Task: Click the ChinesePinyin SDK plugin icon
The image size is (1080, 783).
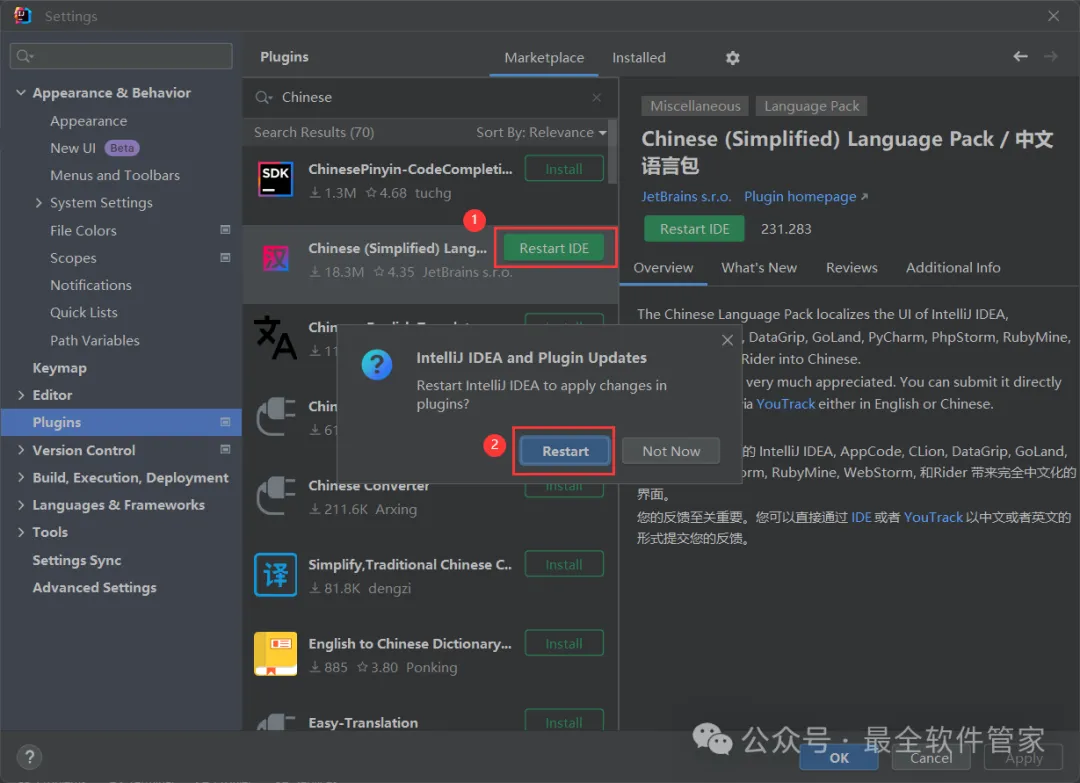Action: click(x=276, y=179)
